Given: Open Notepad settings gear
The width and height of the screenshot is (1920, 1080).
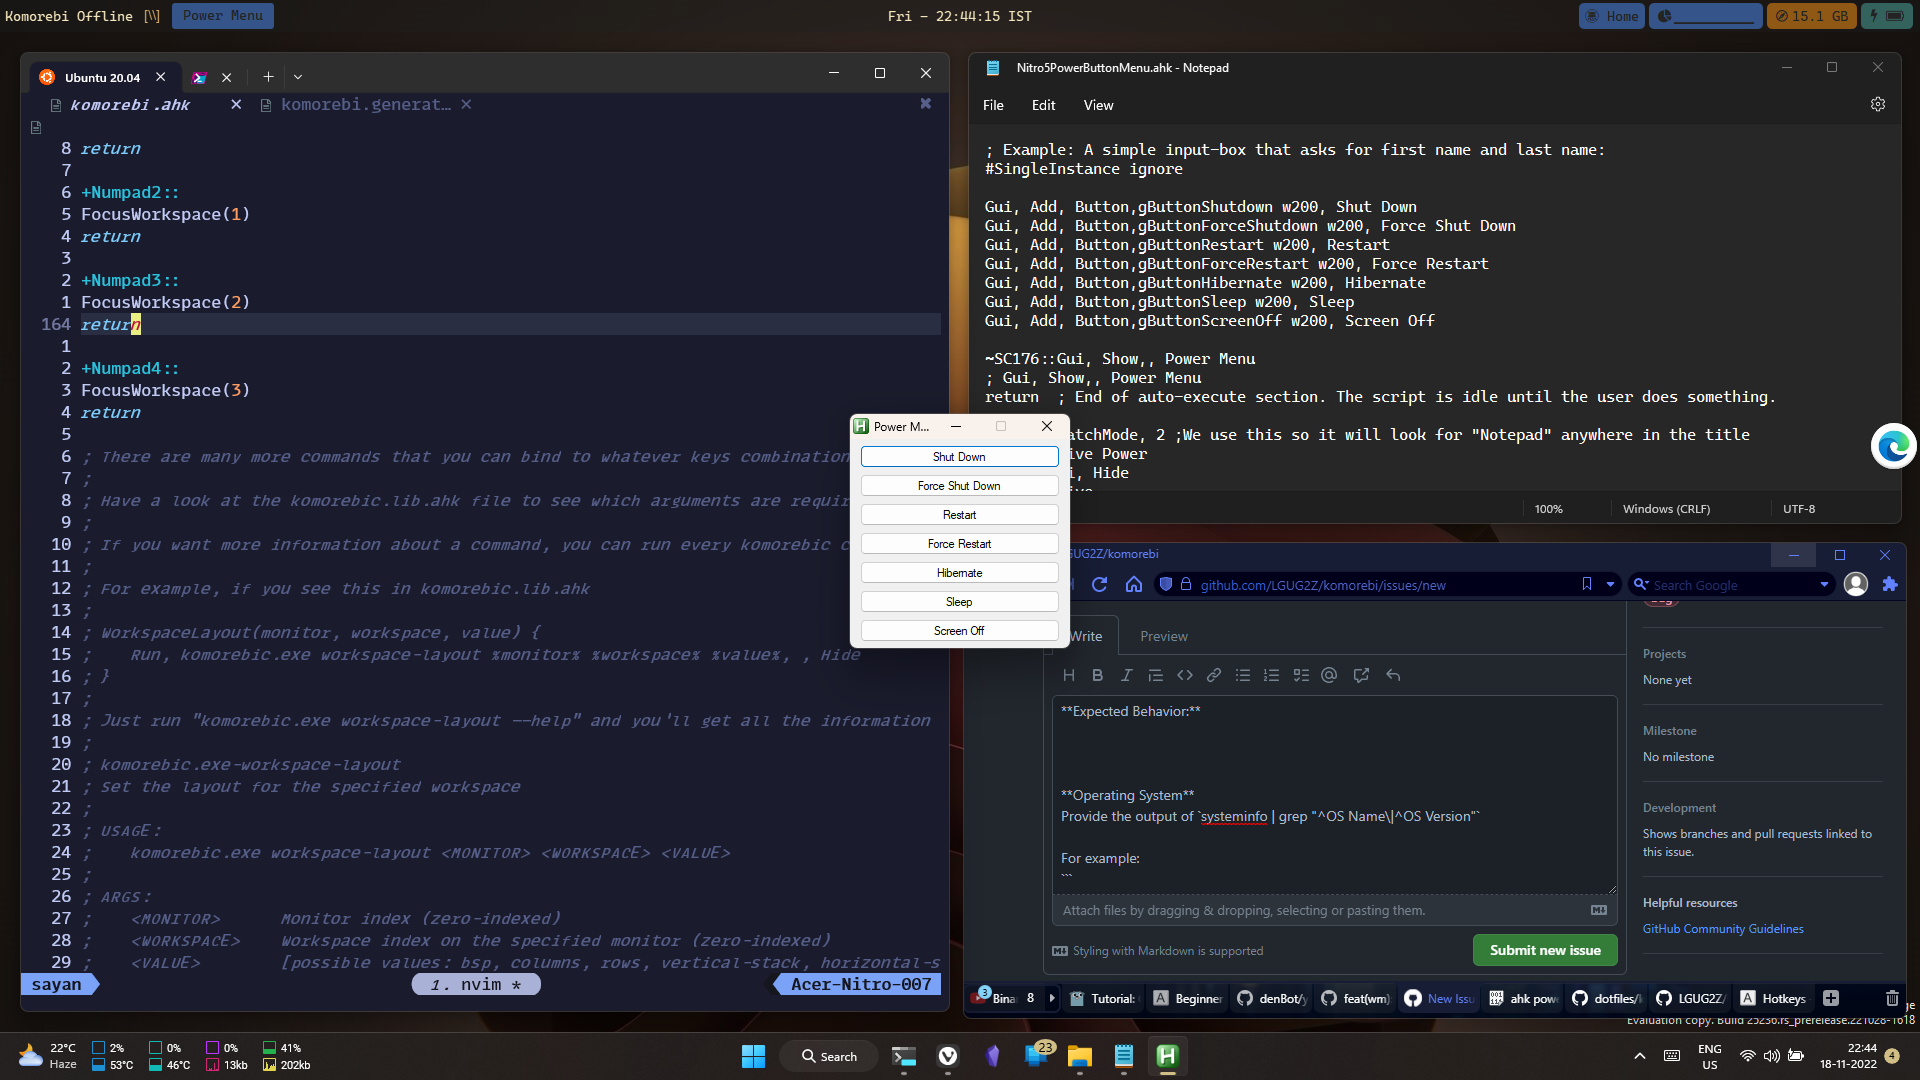Looking at the screenshot, I should pos(1877,104).
